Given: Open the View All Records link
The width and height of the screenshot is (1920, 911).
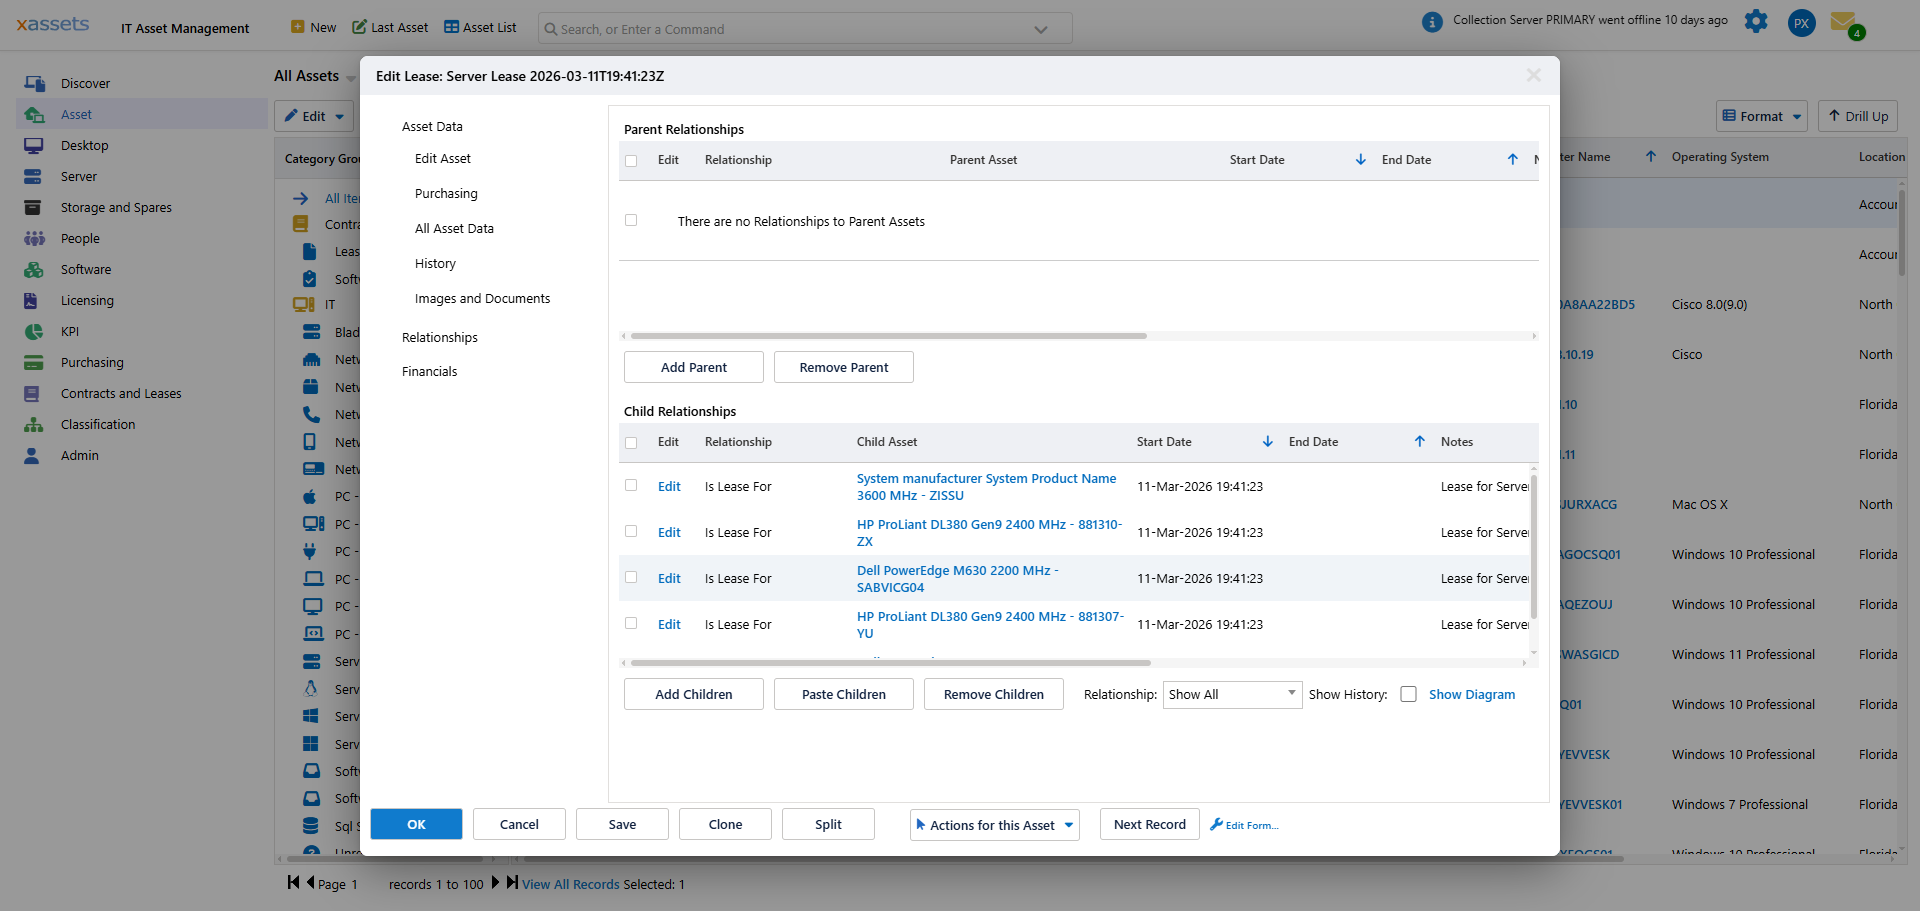Looking at the screenshot, I should pyautogui.click(x=571, y=884).
